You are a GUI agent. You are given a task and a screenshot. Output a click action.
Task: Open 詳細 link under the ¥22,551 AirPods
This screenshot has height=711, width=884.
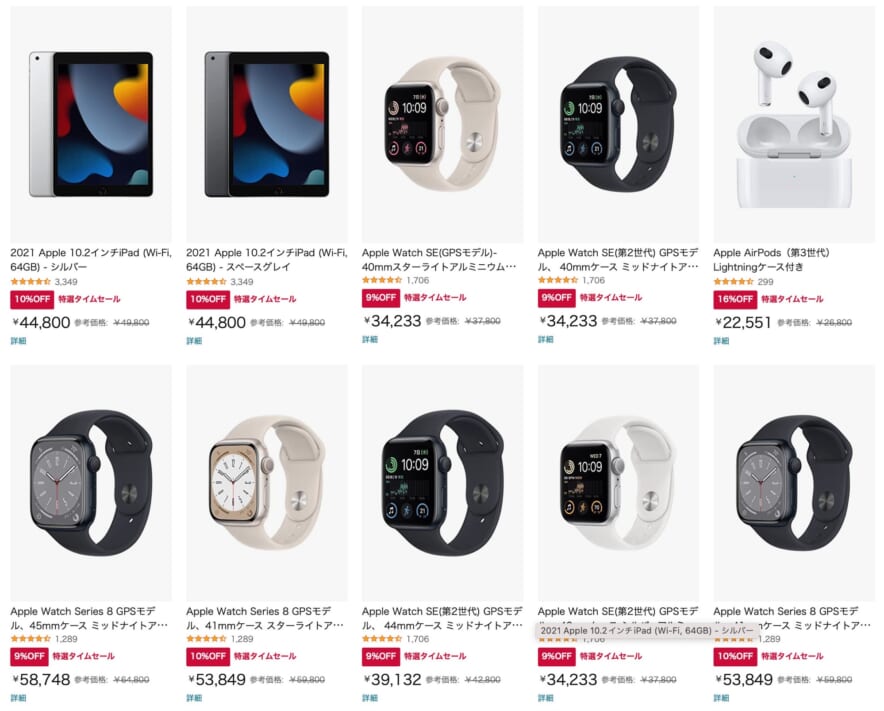point(721,341)
